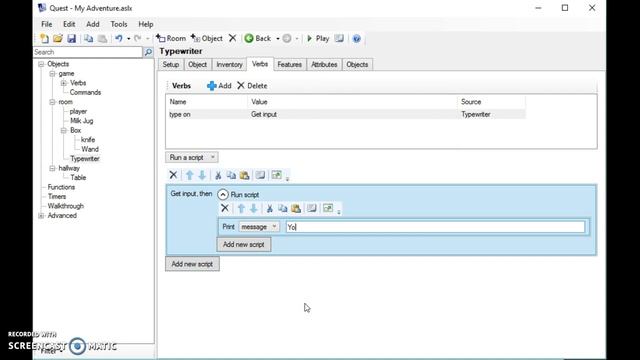
Task: Paste in the inner Run script toolbar
Action: pos(296,208)
